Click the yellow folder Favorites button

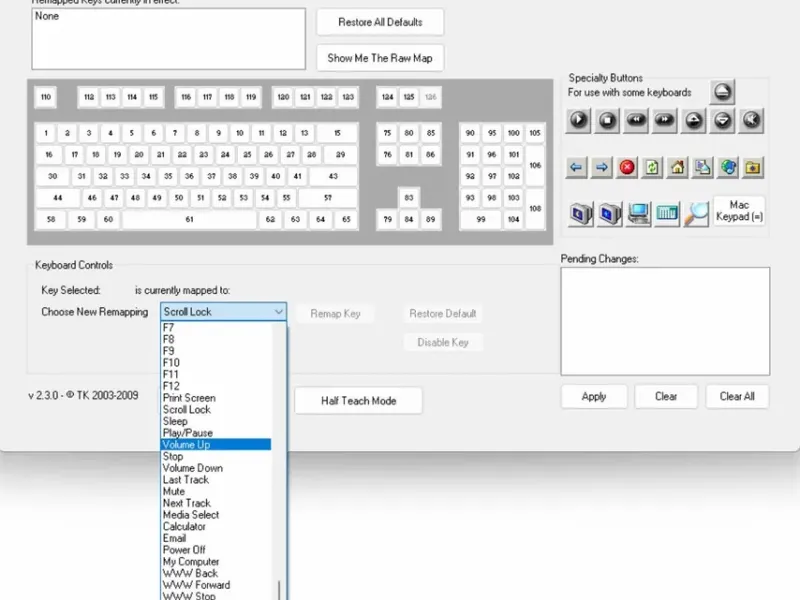click(753, 167)
